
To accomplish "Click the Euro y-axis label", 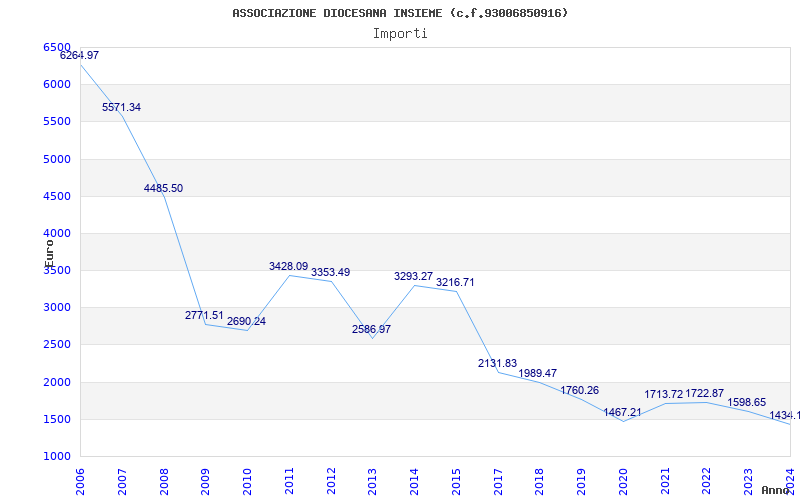I will [49, 253].
